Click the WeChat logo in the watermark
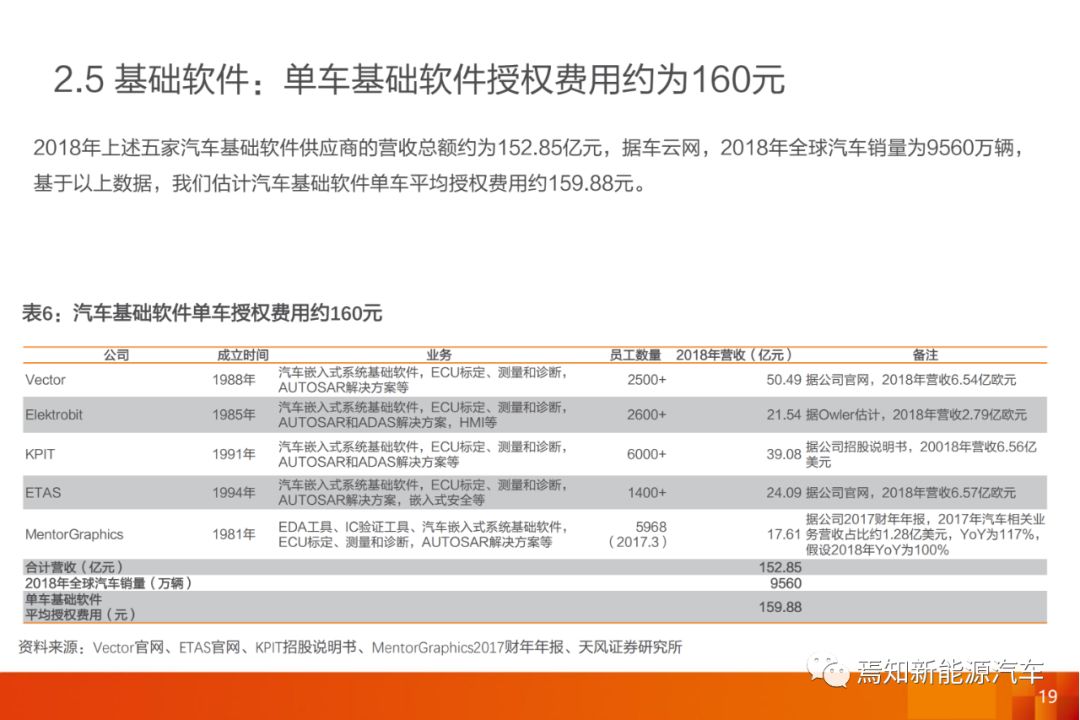The image size is (1080, 720). coord(829,669)
